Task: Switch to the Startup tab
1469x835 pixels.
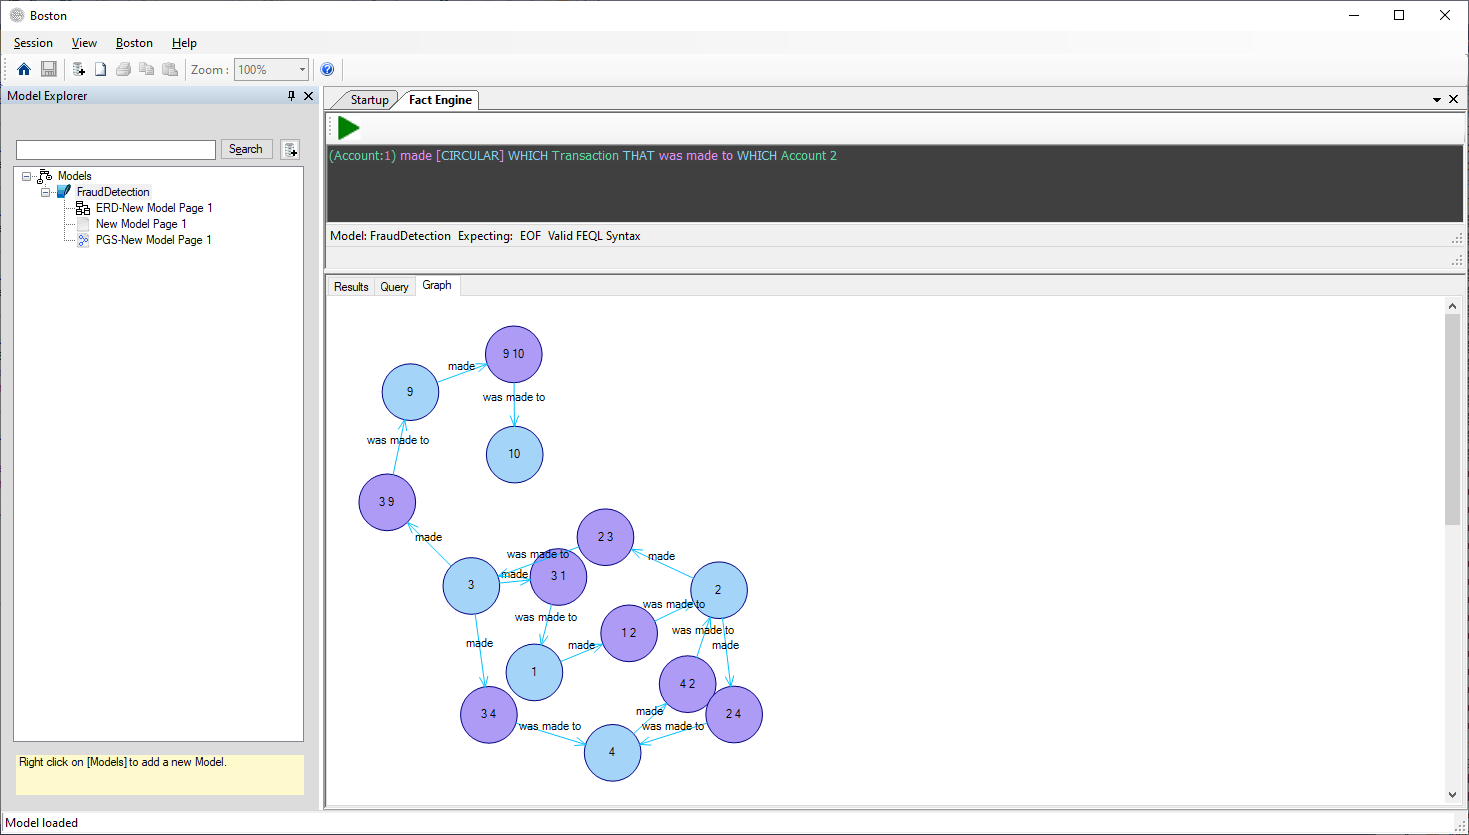Action: click(x=369, y=100)
